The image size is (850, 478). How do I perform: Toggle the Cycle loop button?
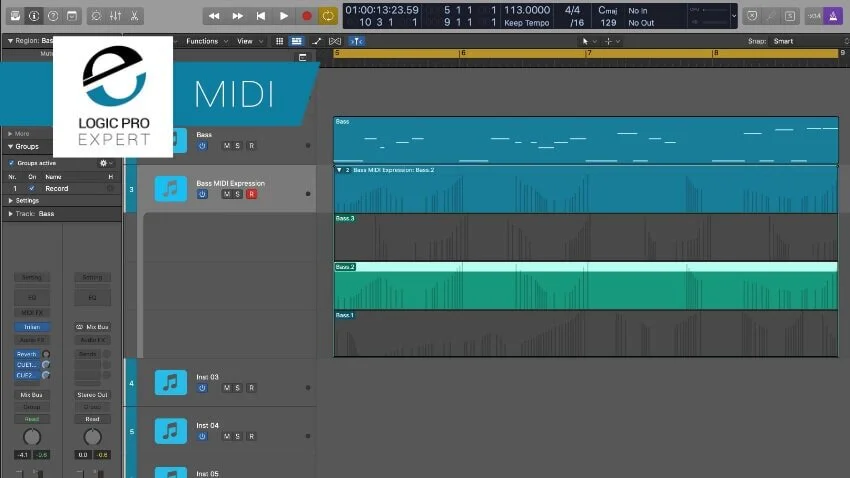328,16
